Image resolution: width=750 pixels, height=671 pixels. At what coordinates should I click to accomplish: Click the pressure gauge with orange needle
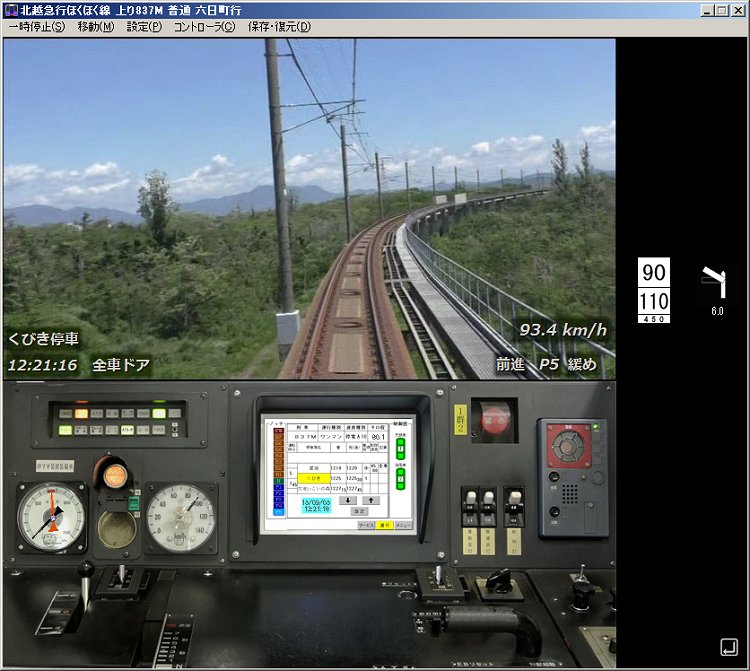[51, 517]
